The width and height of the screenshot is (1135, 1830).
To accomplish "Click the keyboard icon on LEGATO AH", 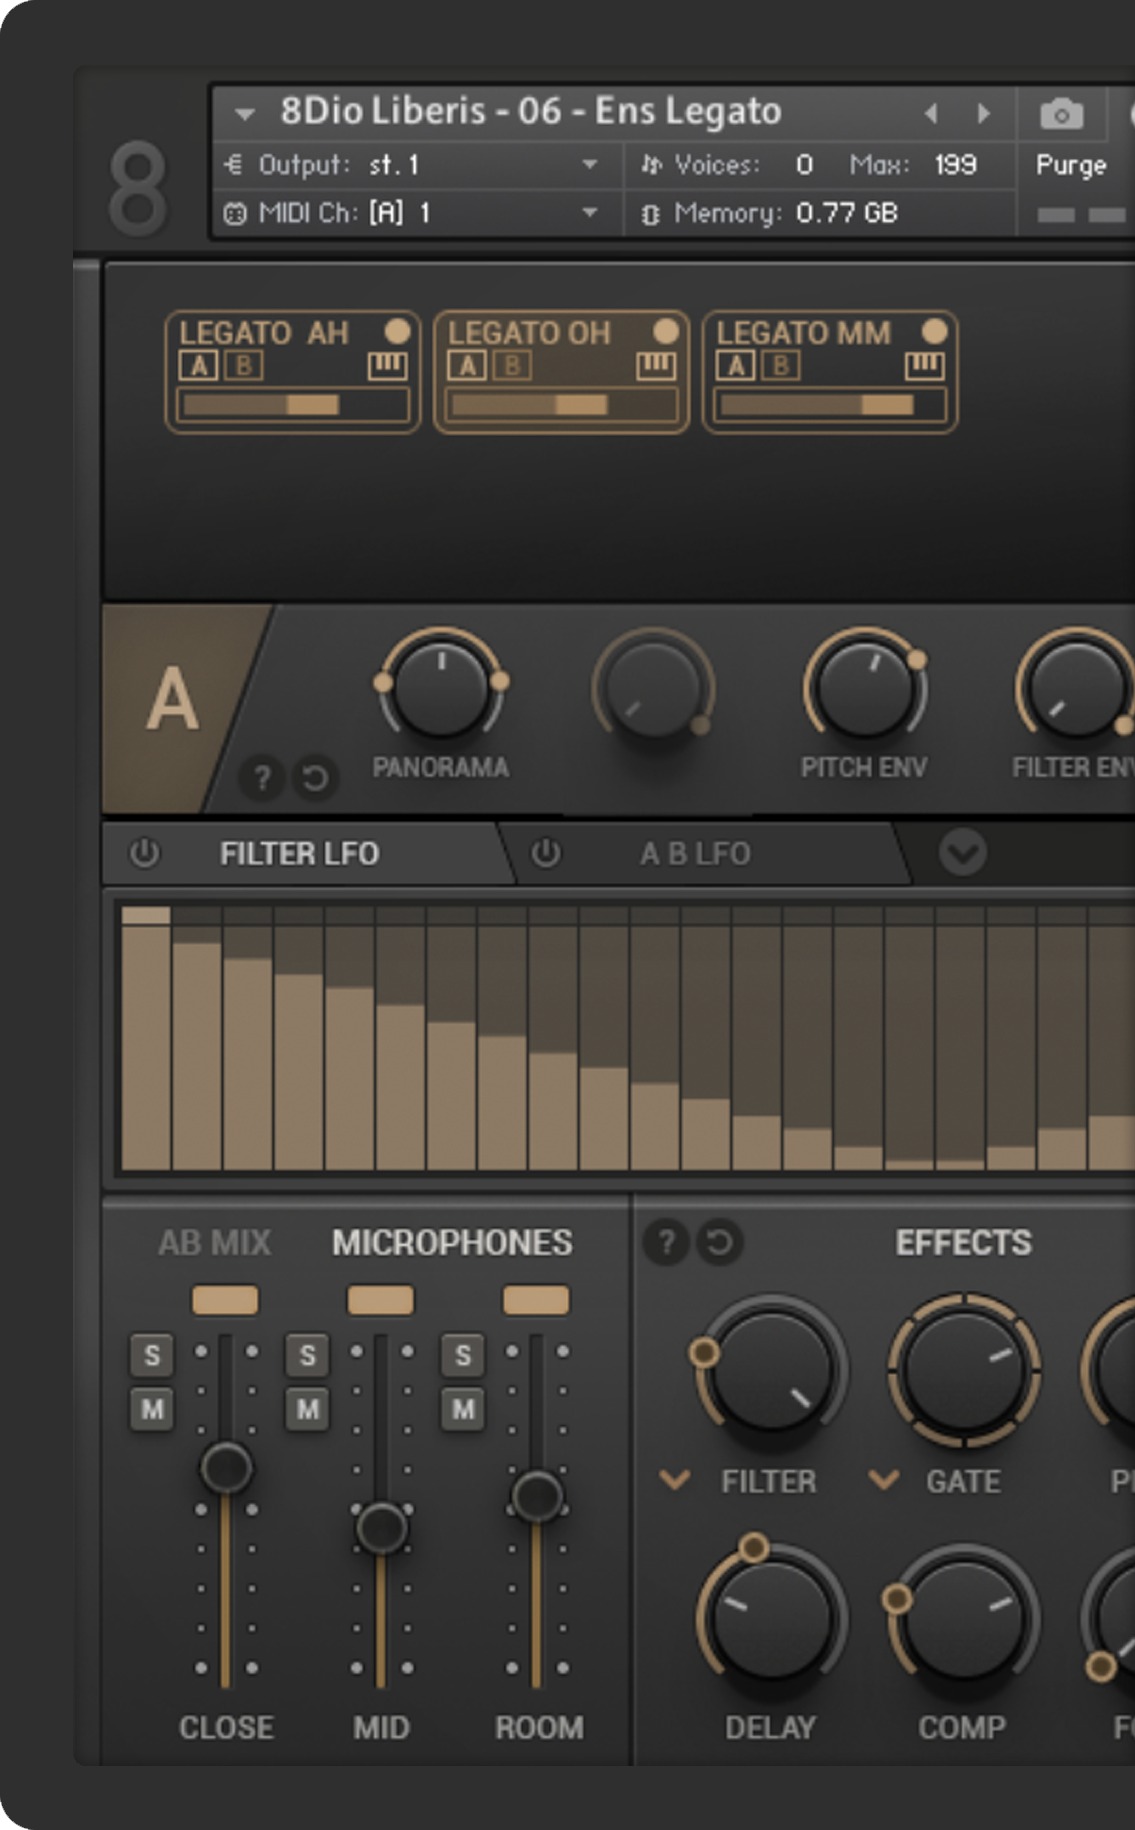I will pos(387,367).
